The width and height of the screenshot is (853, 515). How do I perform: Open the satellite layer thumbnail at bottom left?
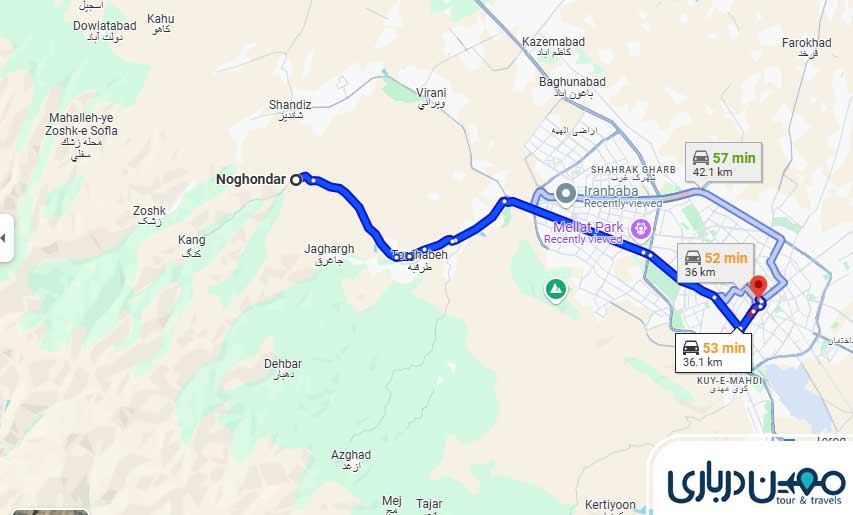tap(50, 512)
